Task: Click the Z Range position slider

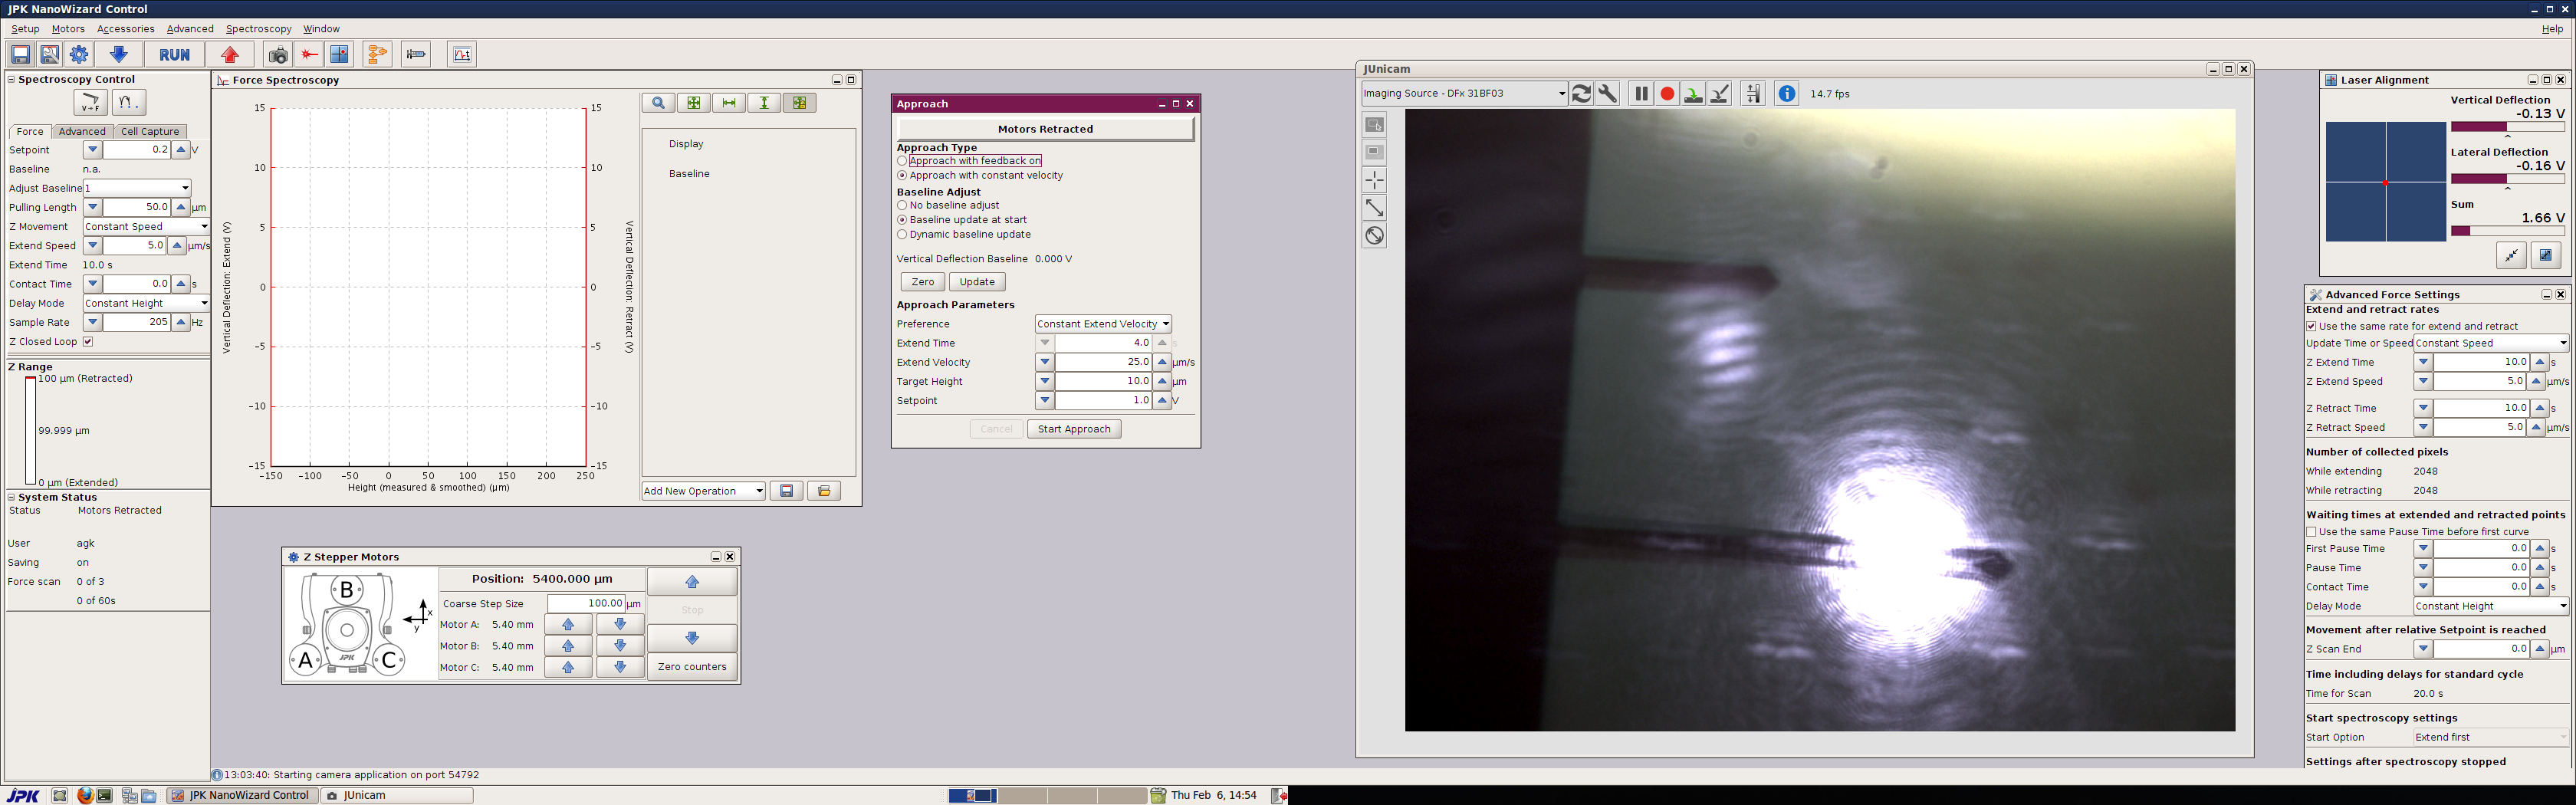Action: pos(30,431)
